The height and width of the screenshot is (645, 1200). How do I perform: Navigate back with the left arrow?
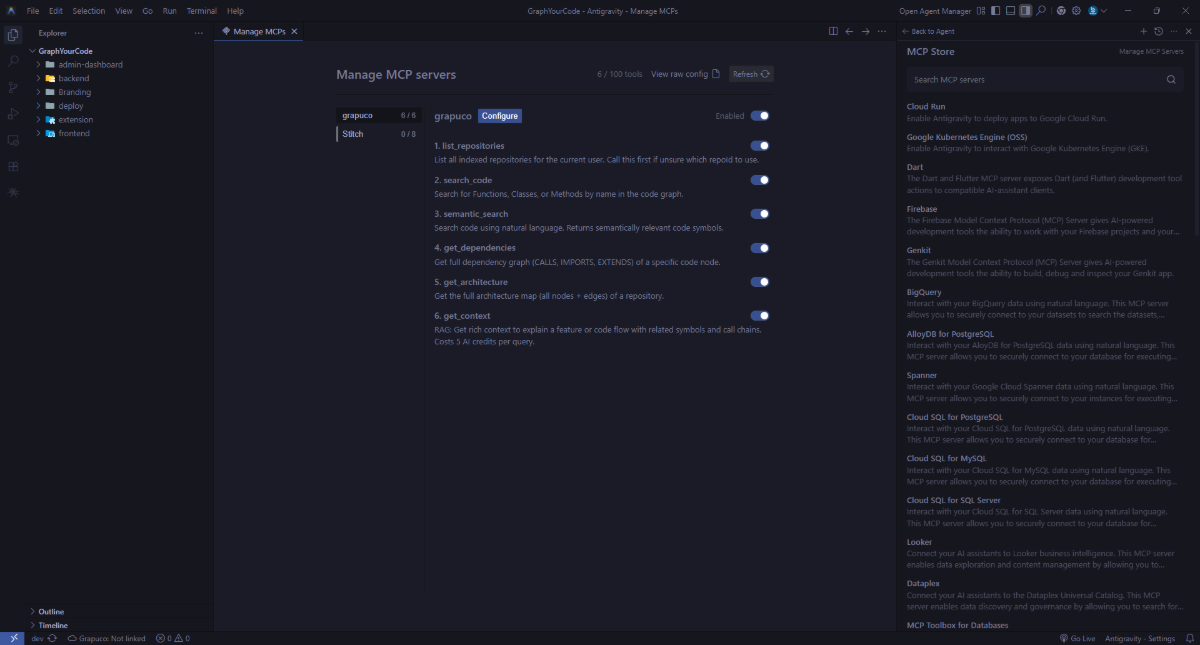849,31
